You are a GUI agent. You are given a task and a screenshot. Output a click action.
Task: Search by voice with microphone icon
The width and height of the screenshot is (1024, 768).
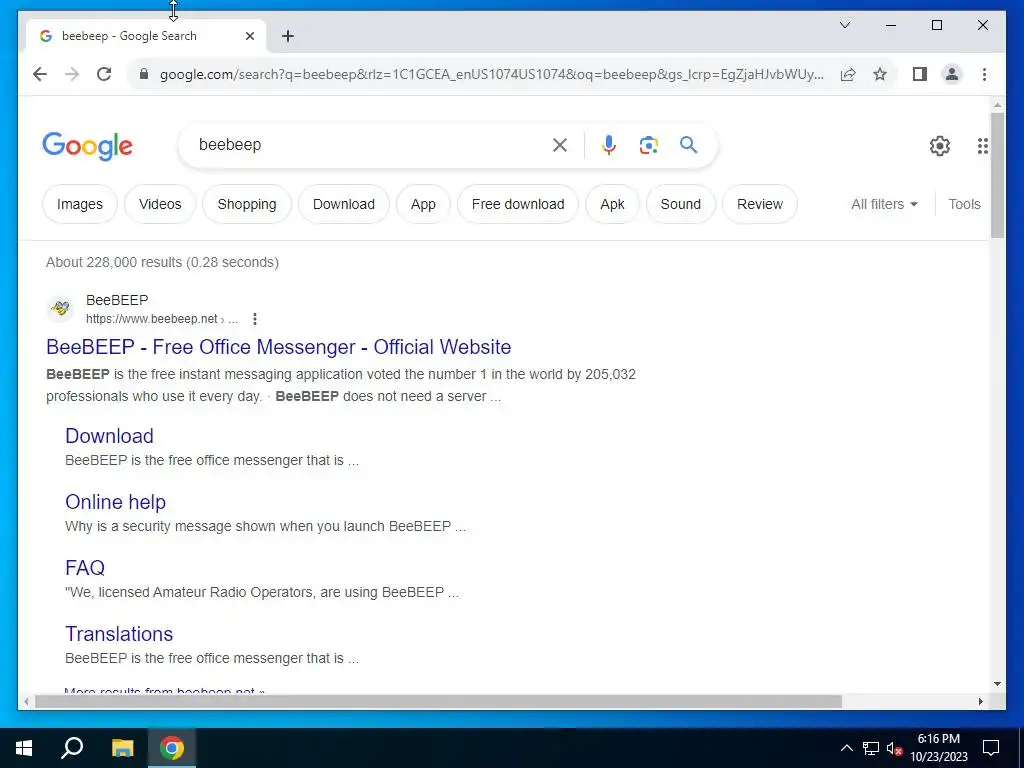click(x=609, y=145)
